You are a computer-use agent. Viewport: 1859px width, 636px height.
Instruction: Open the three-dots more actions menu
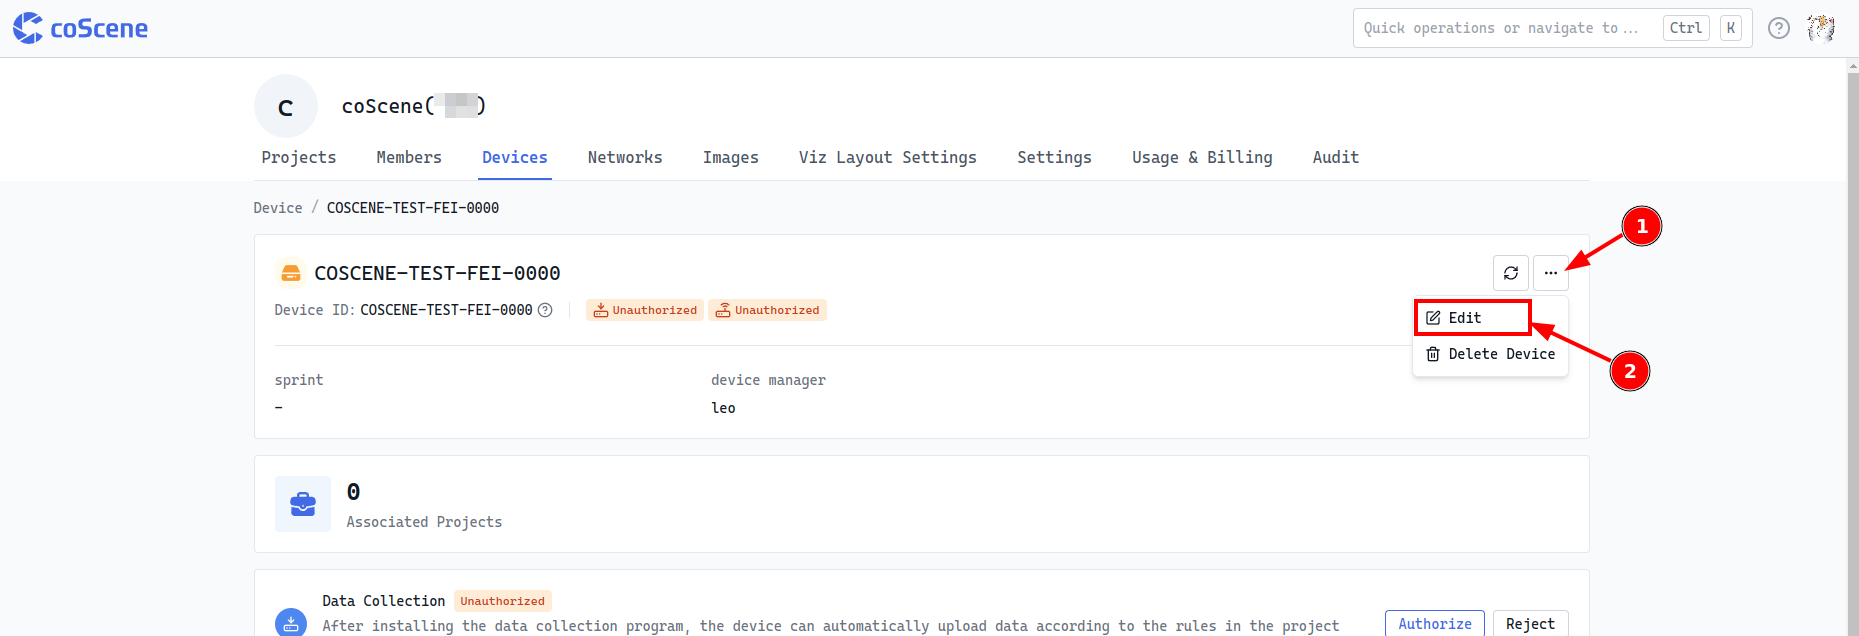(x=1551, y=273)
